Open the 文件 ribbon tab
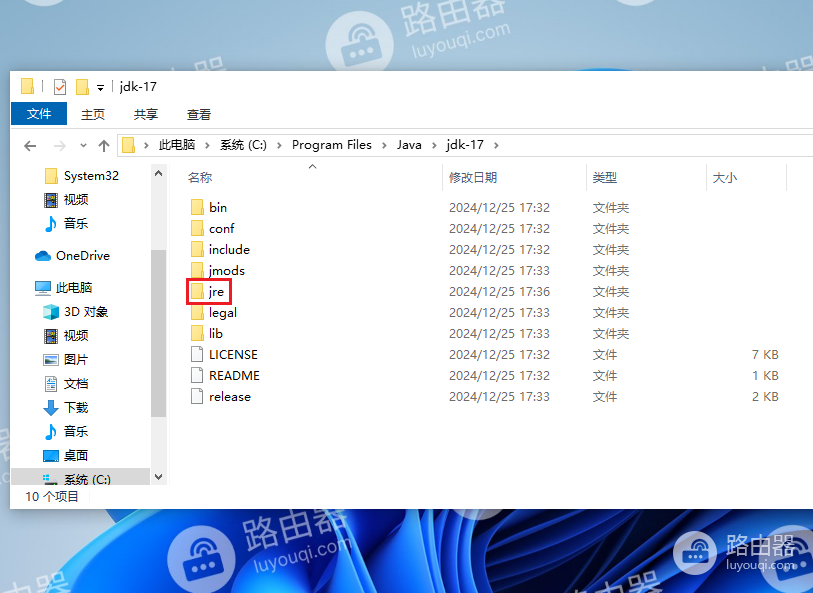Viewport: 813px width, 593px height. tap(39, 114)
